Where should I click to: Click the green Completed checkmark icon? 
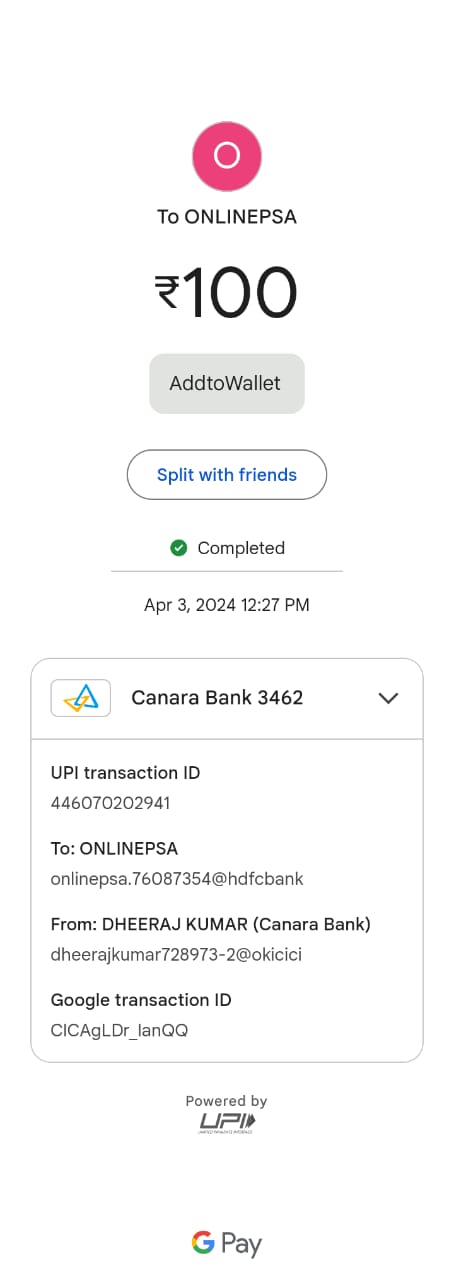pyautogui.click(x=179, y=548)
